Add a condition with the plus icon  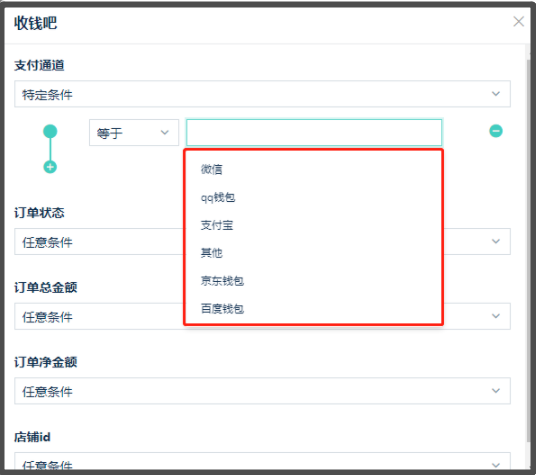click(x=50, y=167)
